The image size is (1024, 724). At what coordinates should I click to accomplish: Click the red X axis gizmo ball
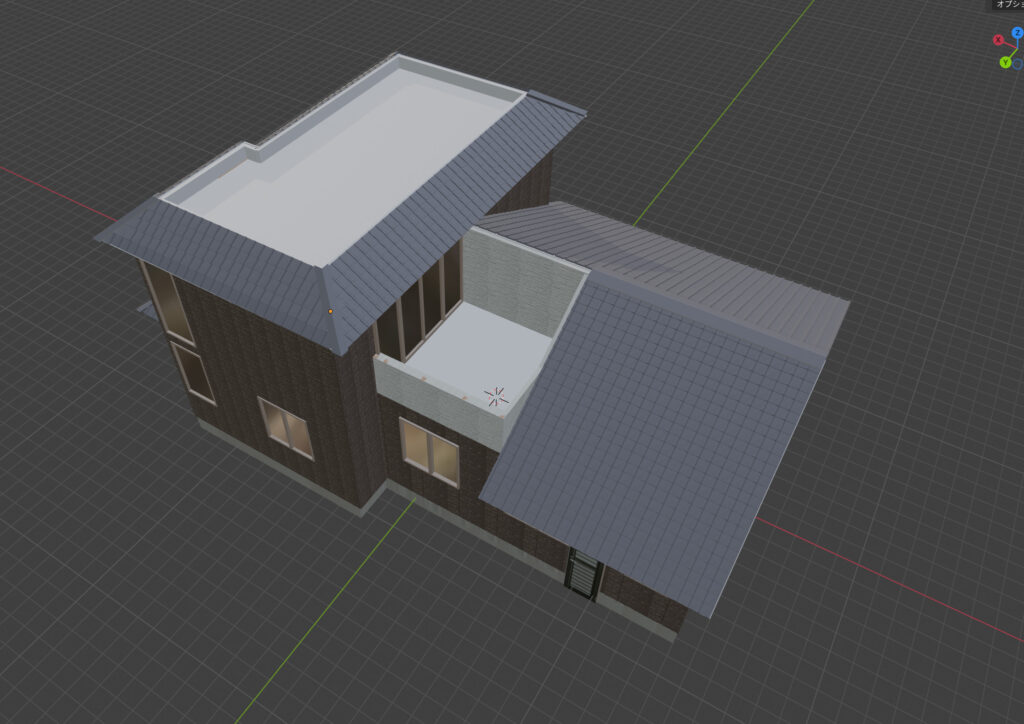coord(998,40)
